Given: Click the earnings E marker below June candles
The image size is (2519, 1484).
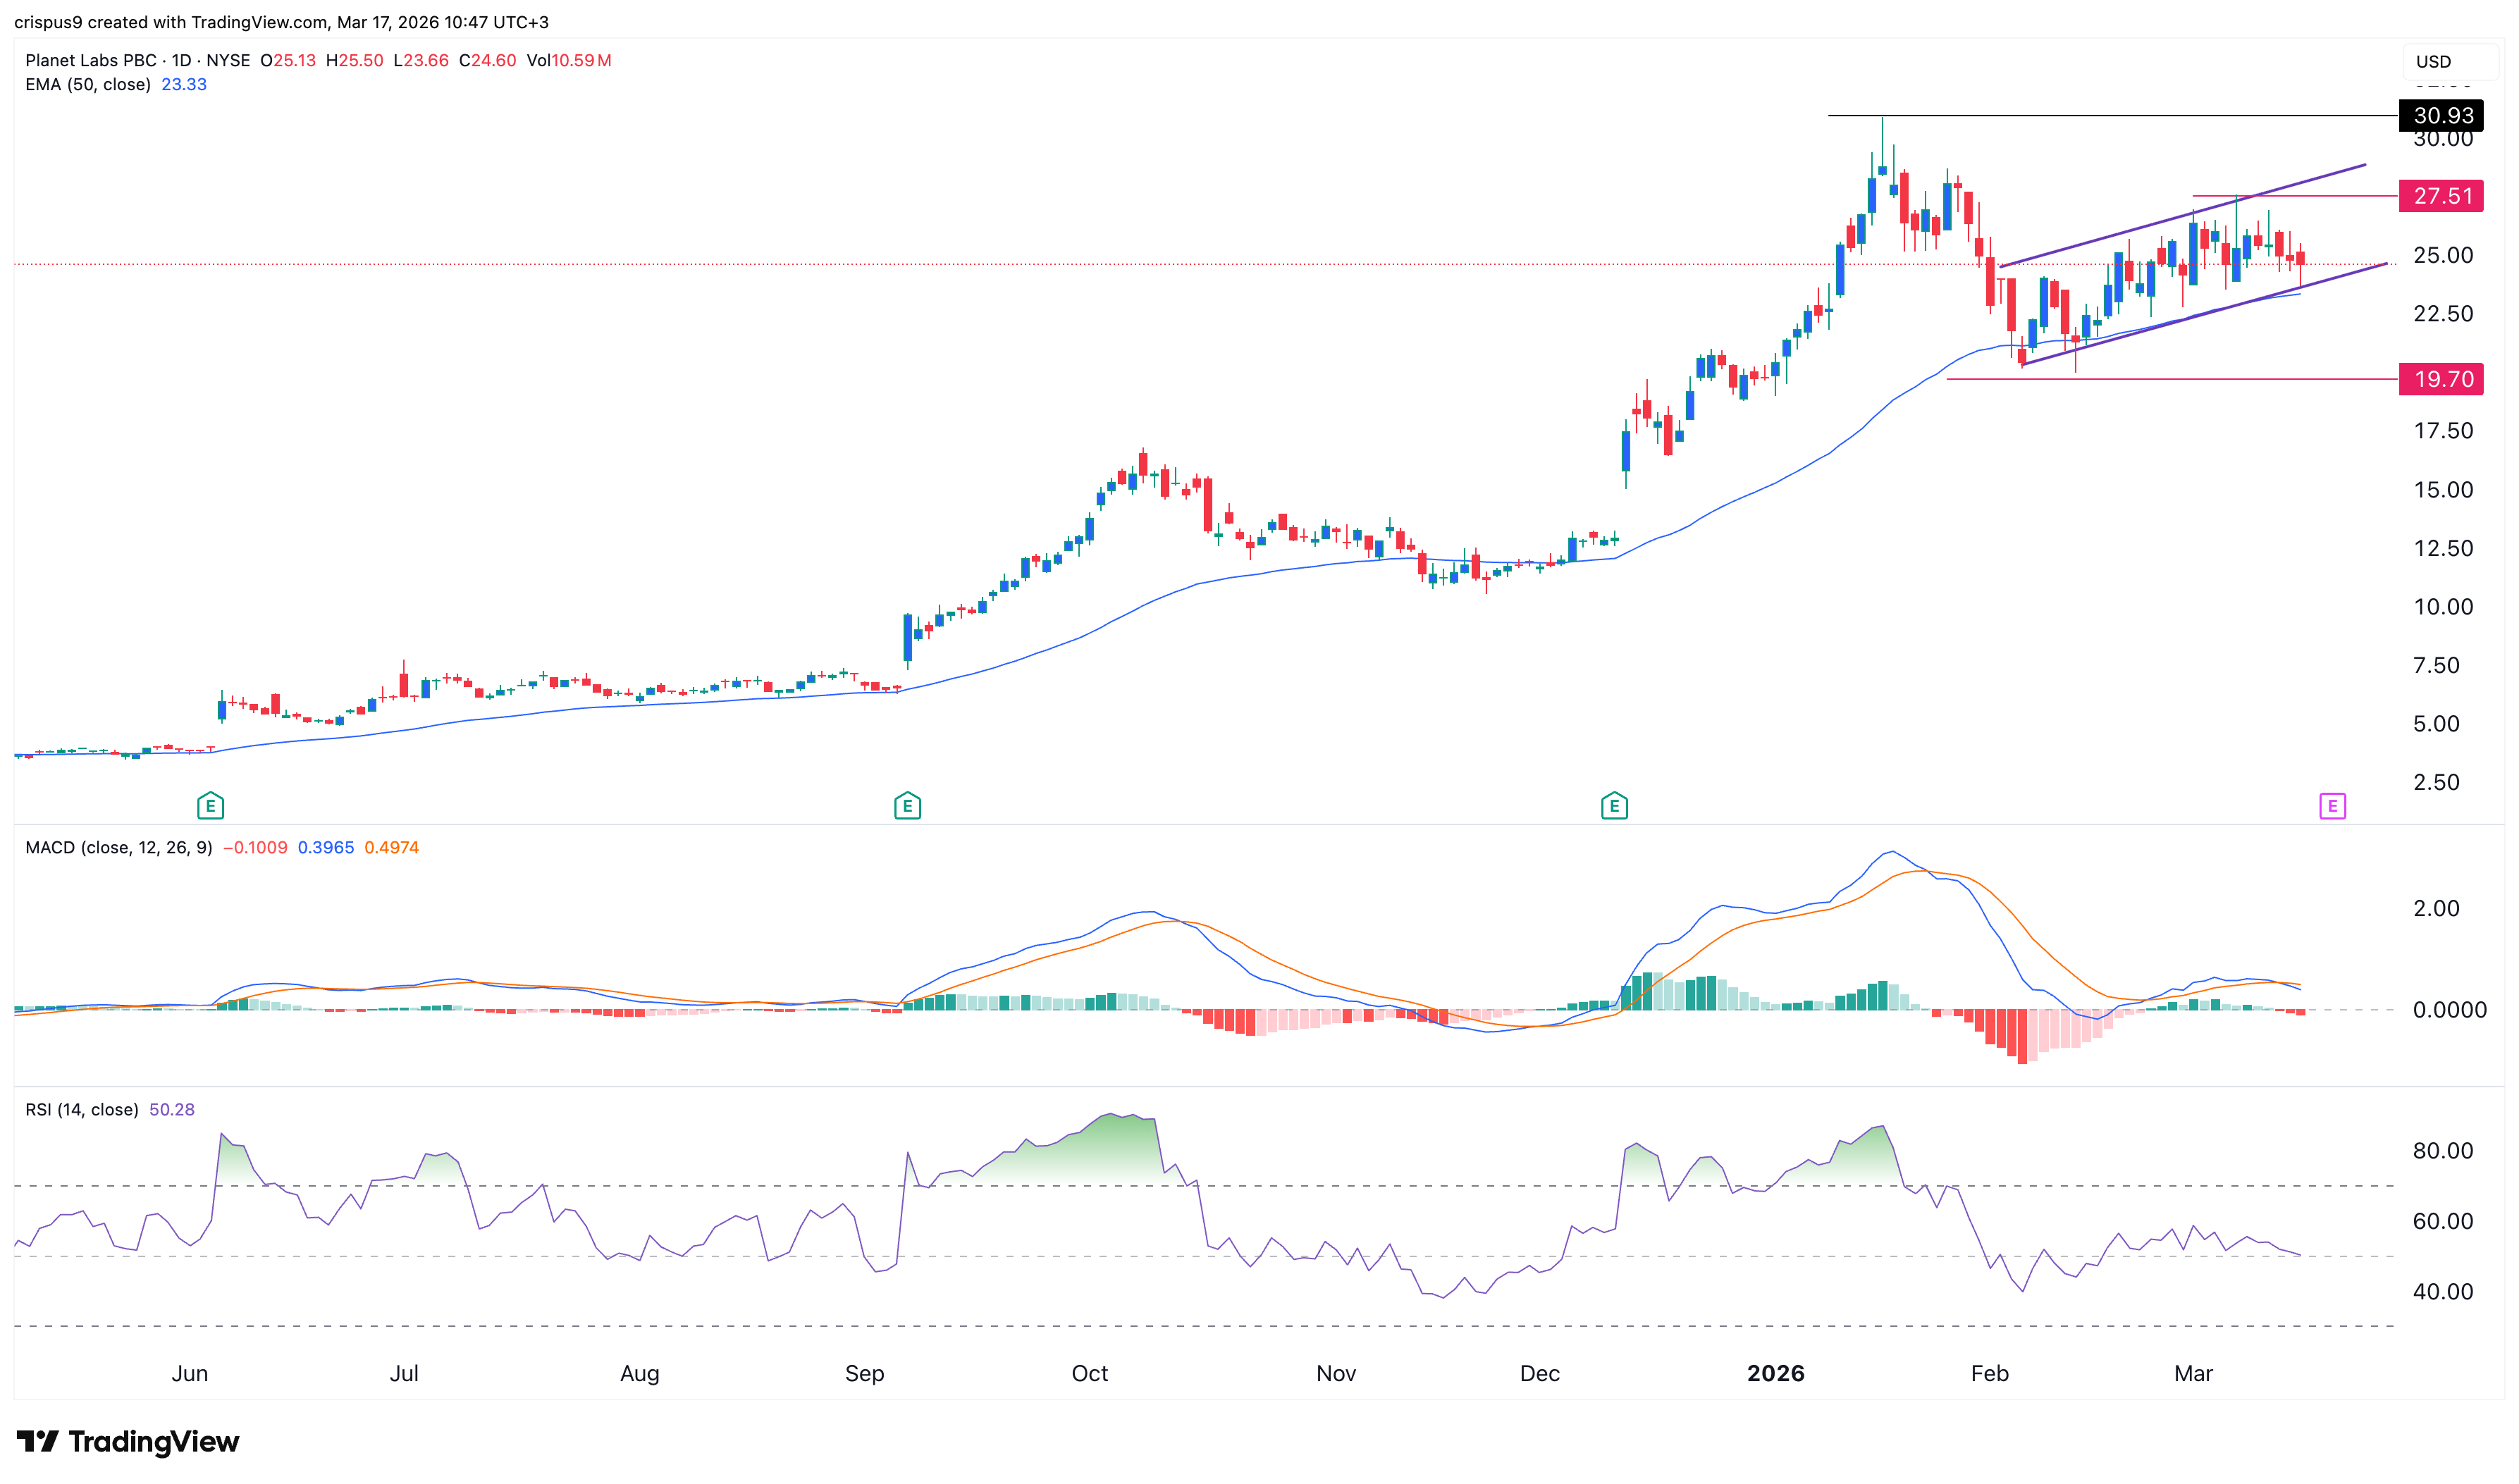Looking at the screenshot, I should pos(210,806).
